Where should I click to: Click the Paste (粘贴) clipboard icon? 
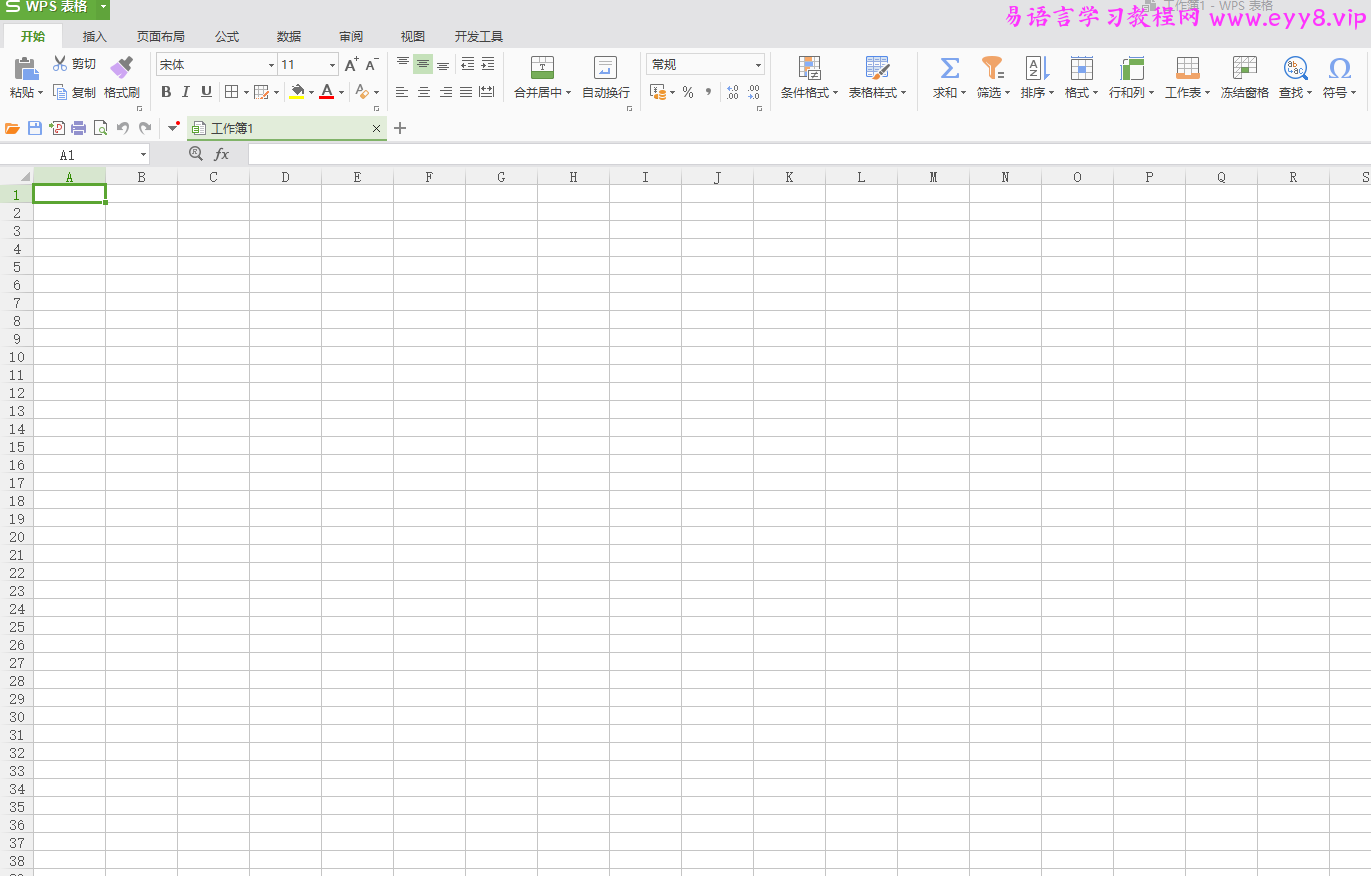tap(26, 68)
